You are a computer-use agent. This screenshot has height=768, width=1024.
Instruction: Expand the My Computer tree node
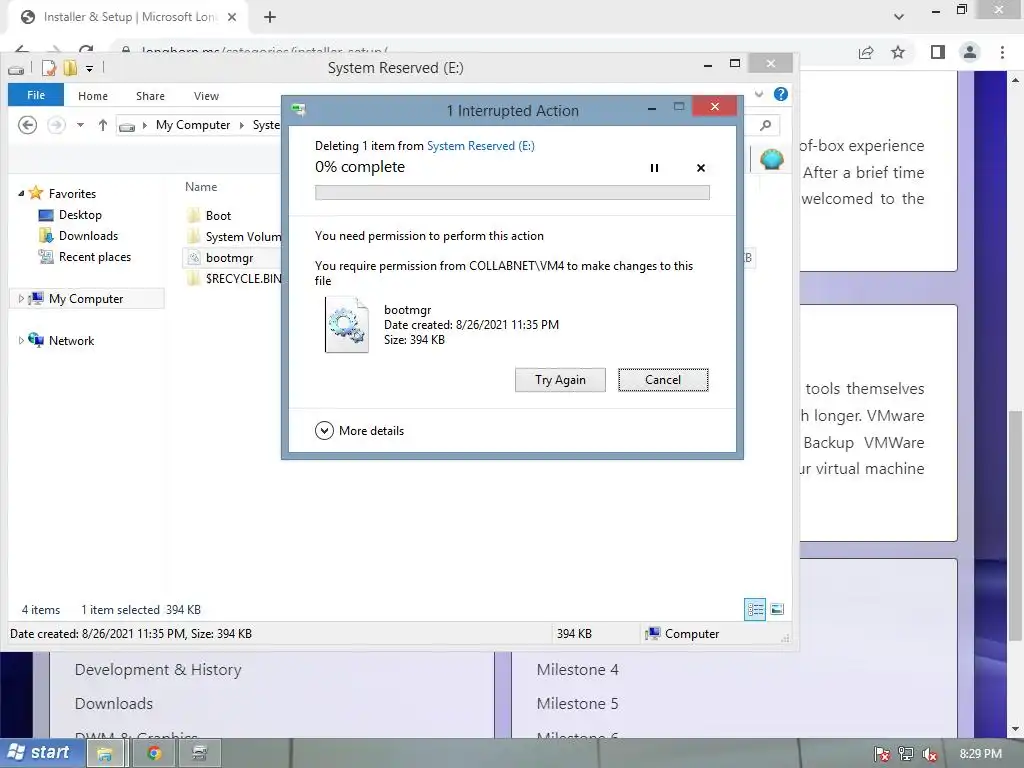pos(21,298)
